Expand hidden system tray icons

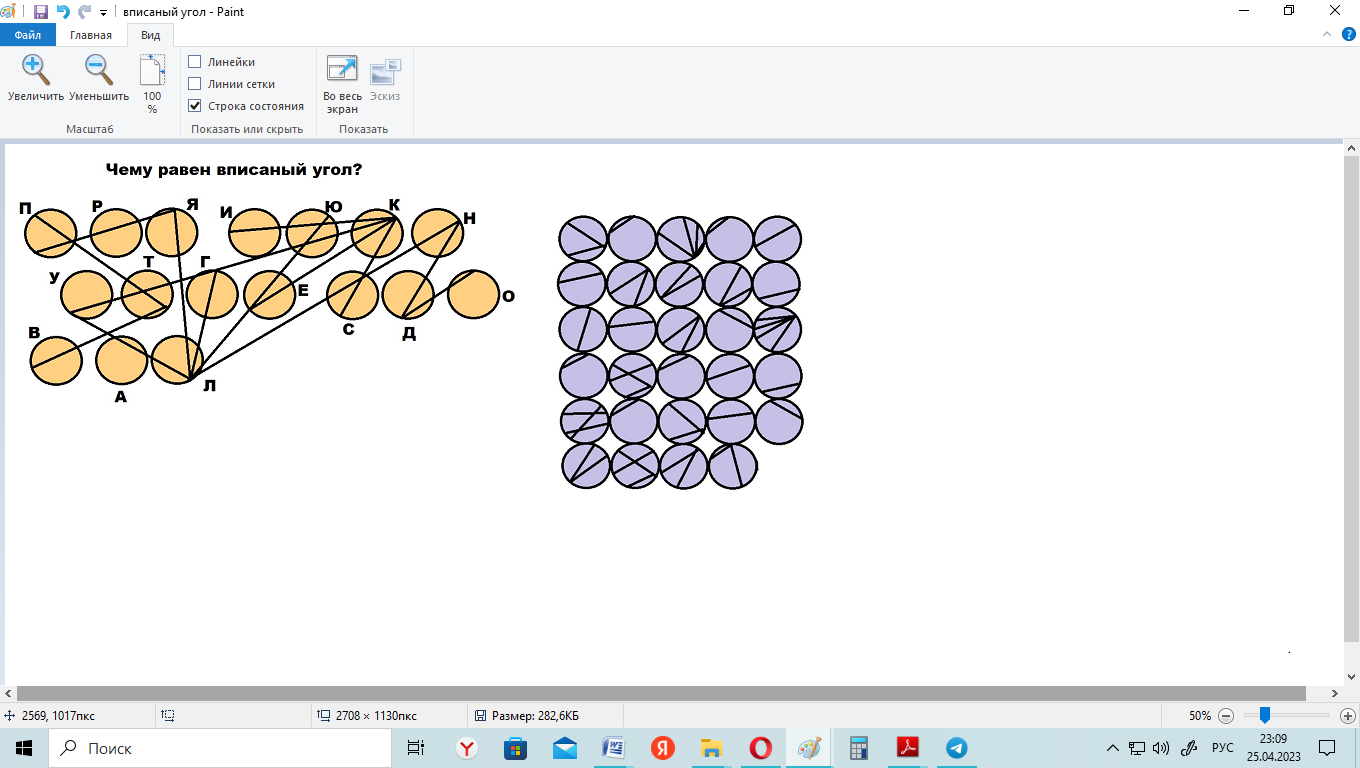point(1112,748)
